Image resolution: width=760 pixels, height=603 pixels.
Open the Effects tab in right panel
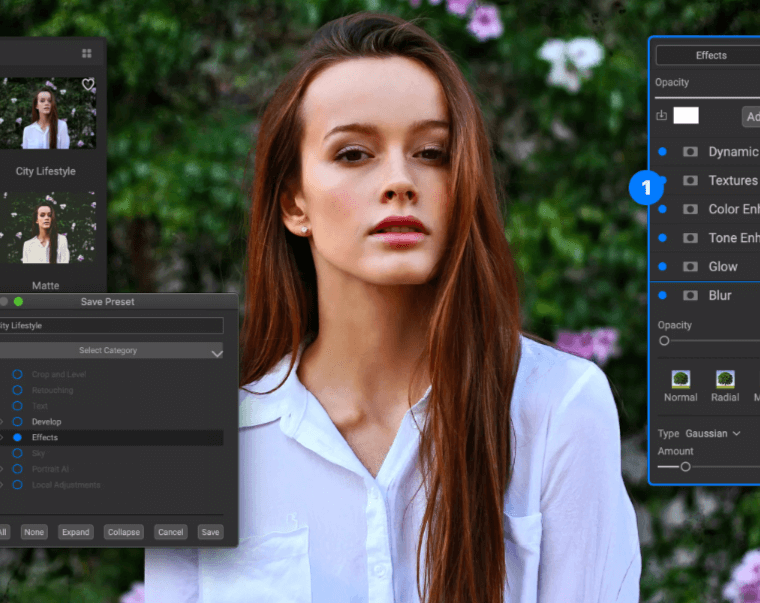click(711, 56)
